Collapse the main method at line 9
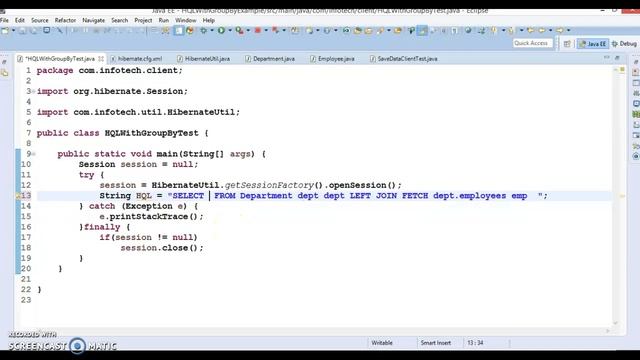The height and width of the screenshot is (360, 640). tap(34, 154)
